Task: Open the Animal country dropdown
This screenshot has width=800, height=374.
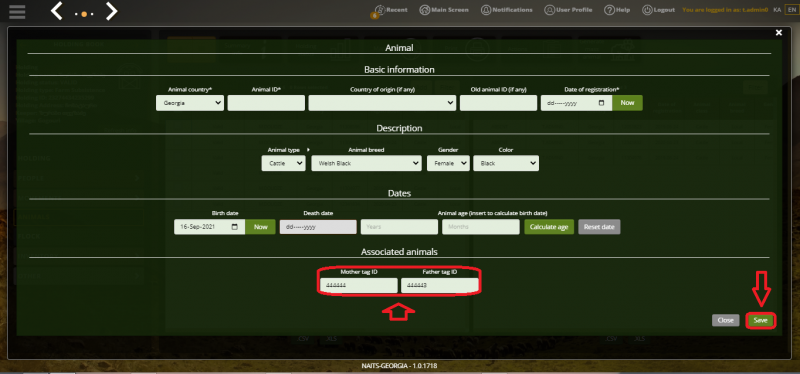Action: click(x=190, y=103)
